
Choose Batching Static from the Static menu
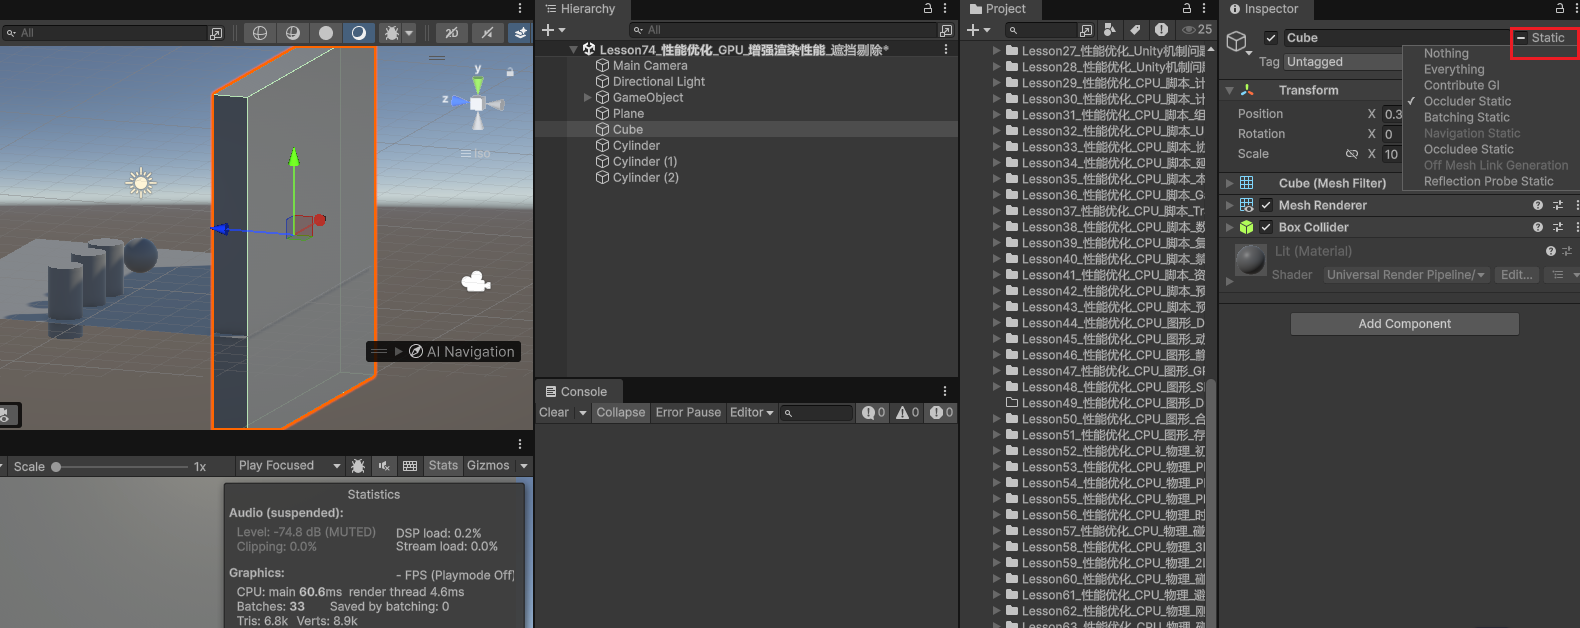[1466, 117]
